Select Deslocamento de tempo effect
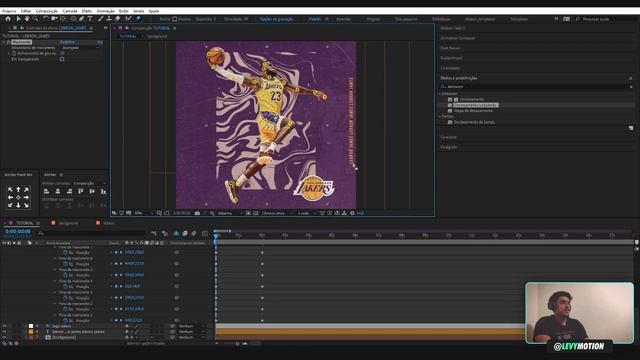 point(474,122)
